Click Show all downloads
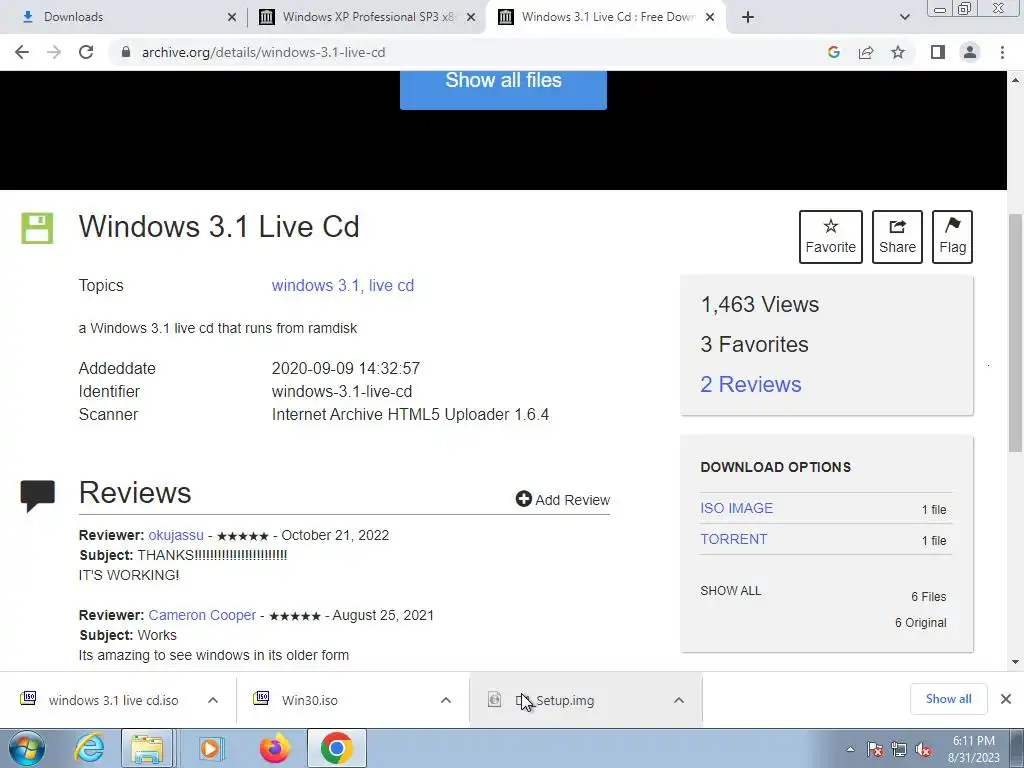Viewport: 1024px width, 768px height. (948, 699)
